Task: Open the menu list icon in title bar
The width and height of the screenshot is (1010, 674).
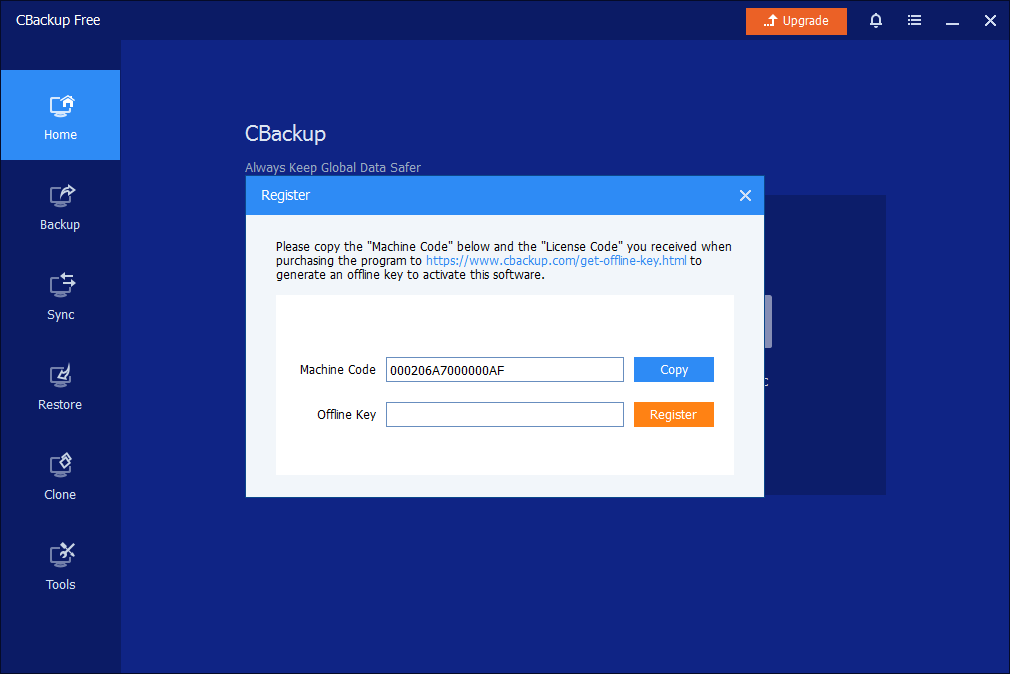Action: point(914,20)
